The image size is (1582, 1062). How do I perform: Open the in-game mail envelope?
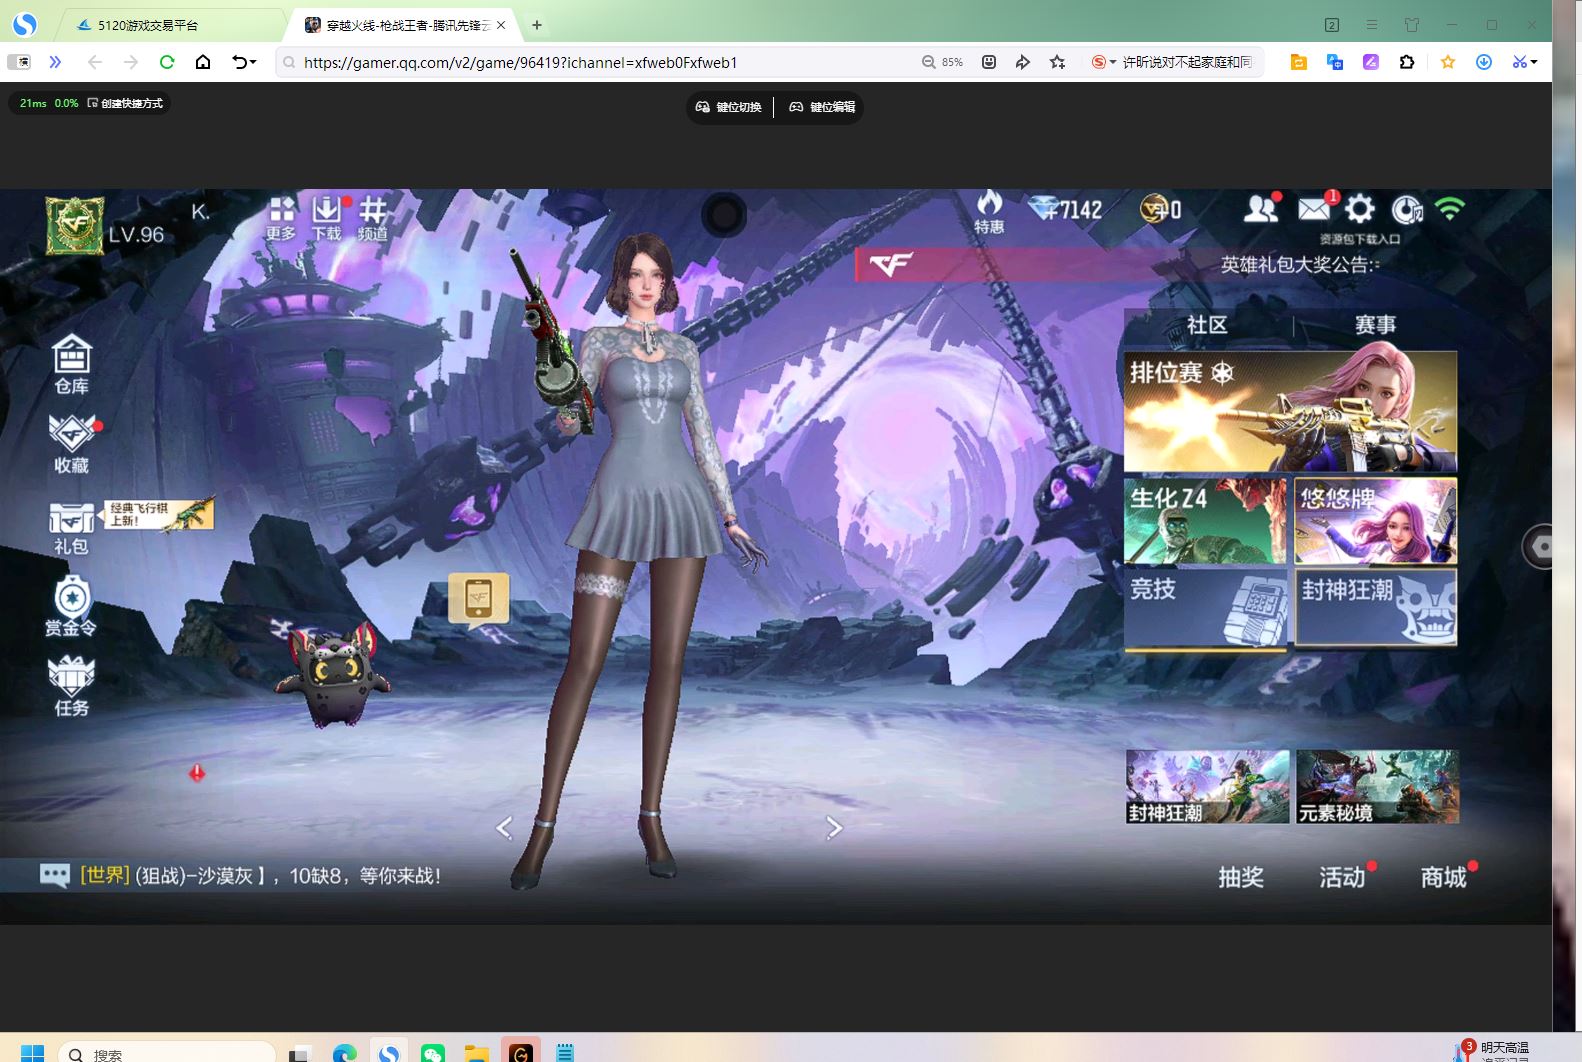pos(1314,209)
